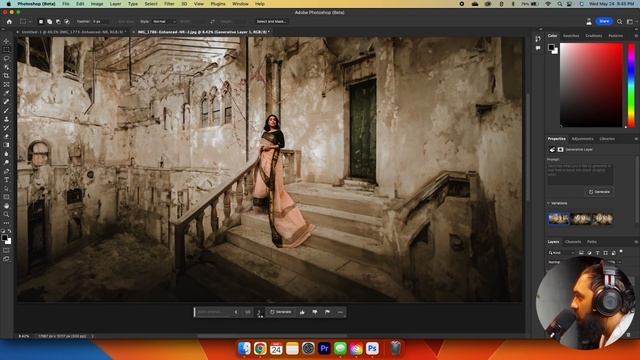Open the Filter menu
640x360 pixels.
(169, 4)
